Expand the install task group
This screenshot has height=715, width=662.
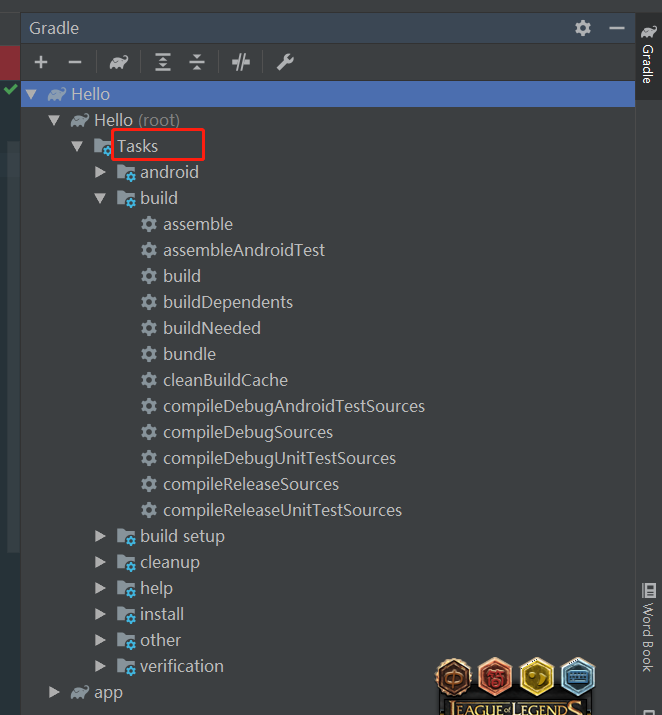pos(100,614)
